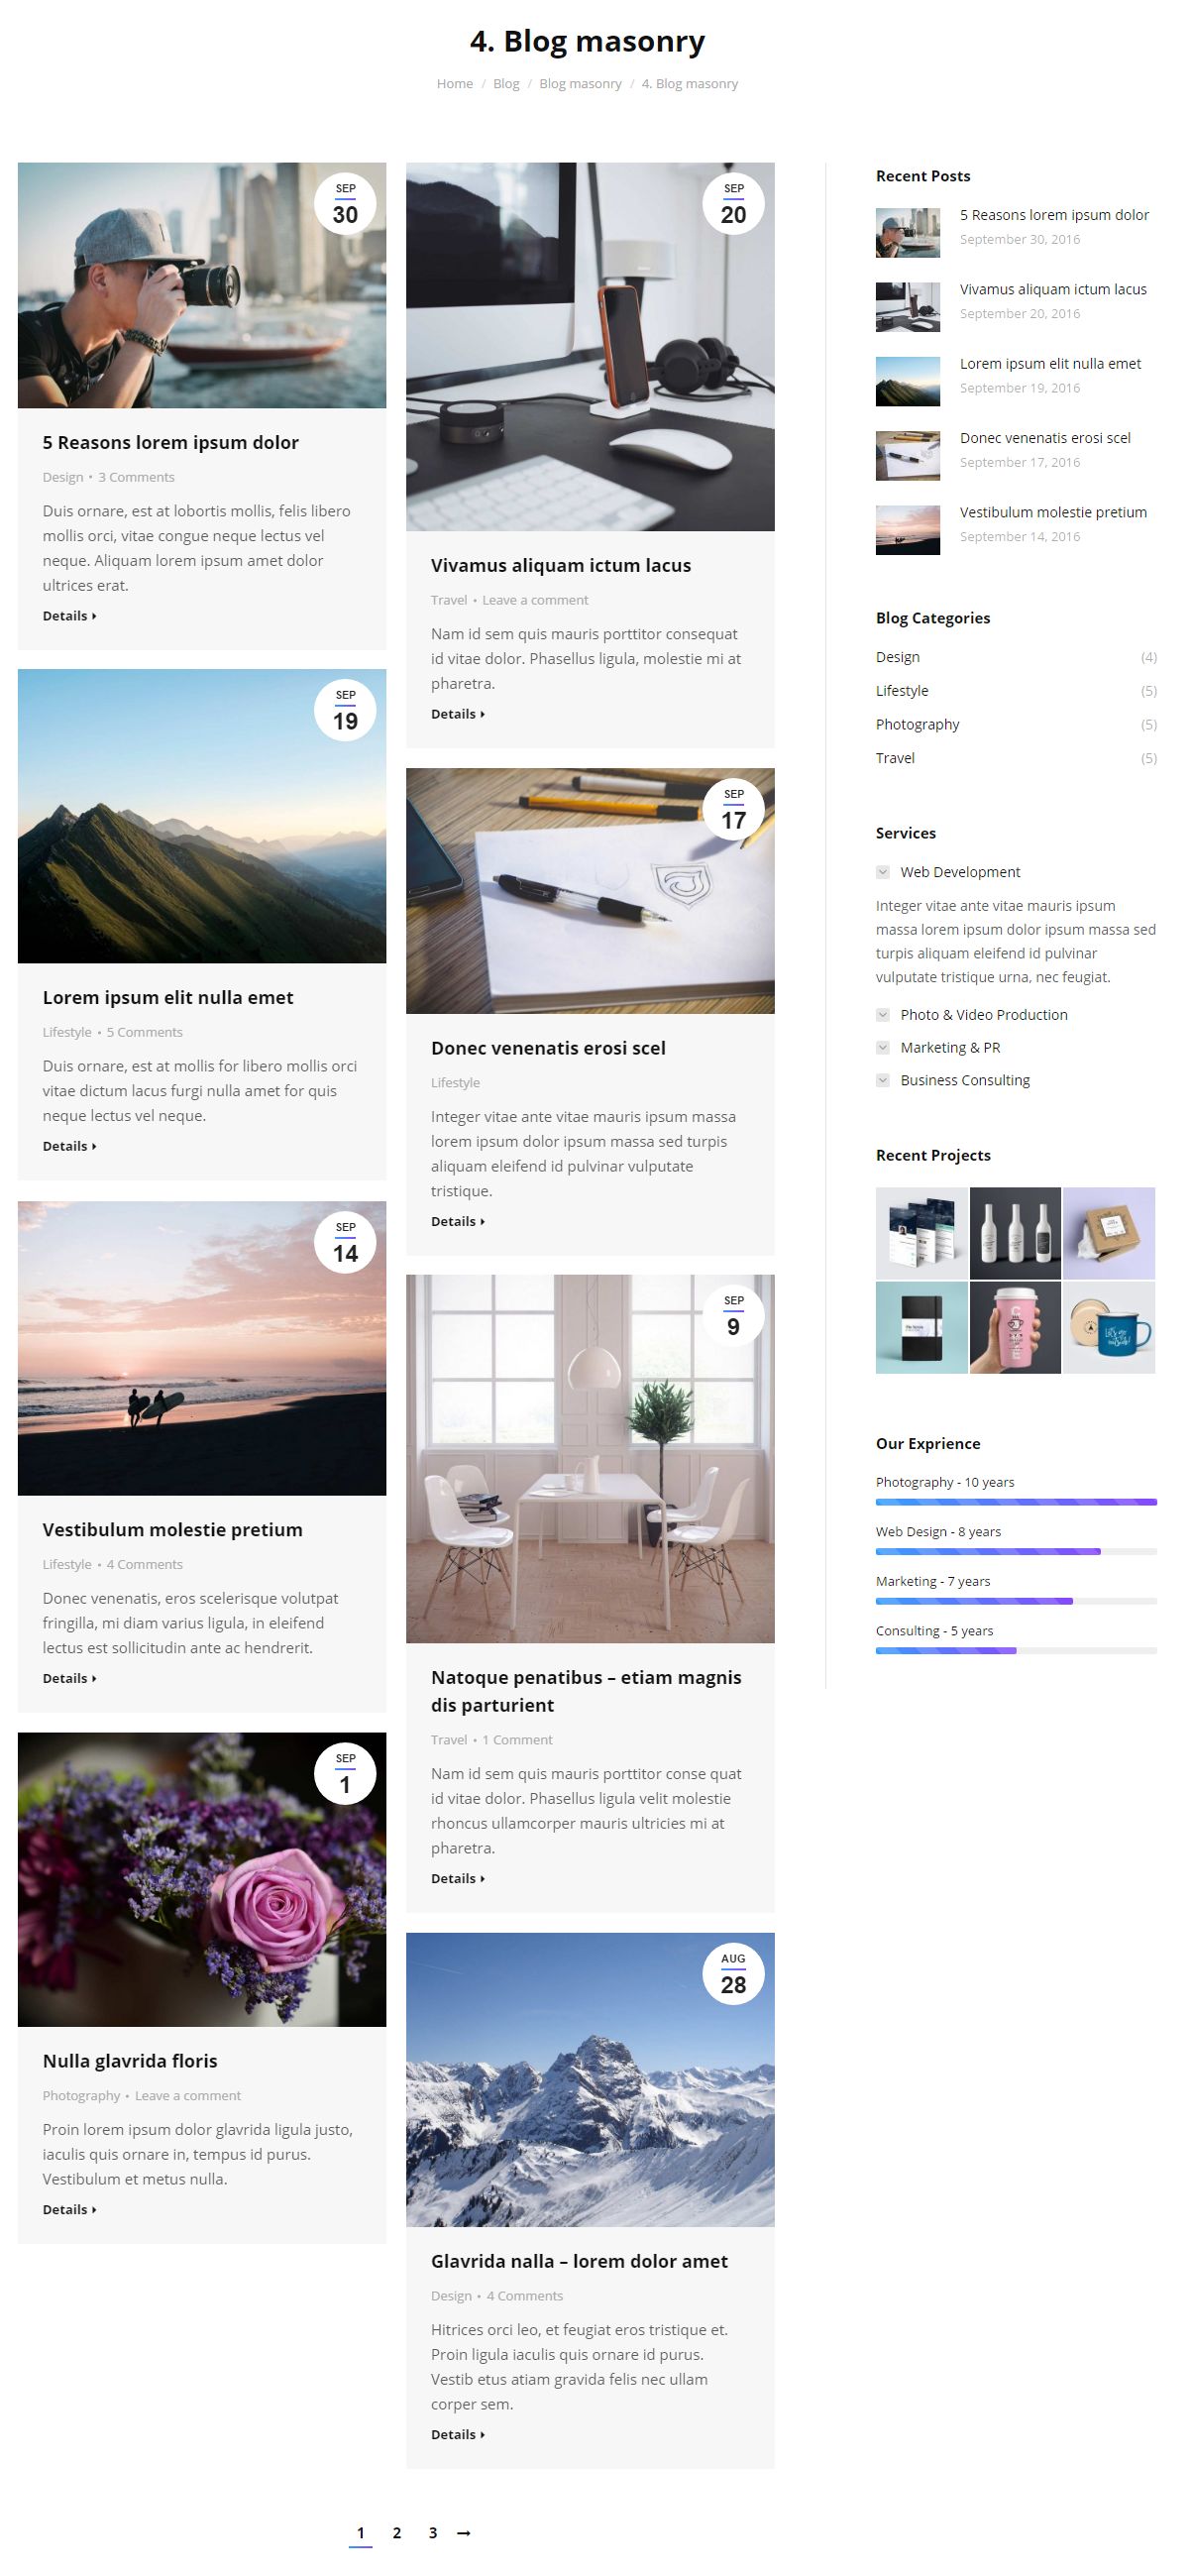This screenshot has height=2576, width=1191.
Task: Click the SEP 19 date badge
Action: 345,710
